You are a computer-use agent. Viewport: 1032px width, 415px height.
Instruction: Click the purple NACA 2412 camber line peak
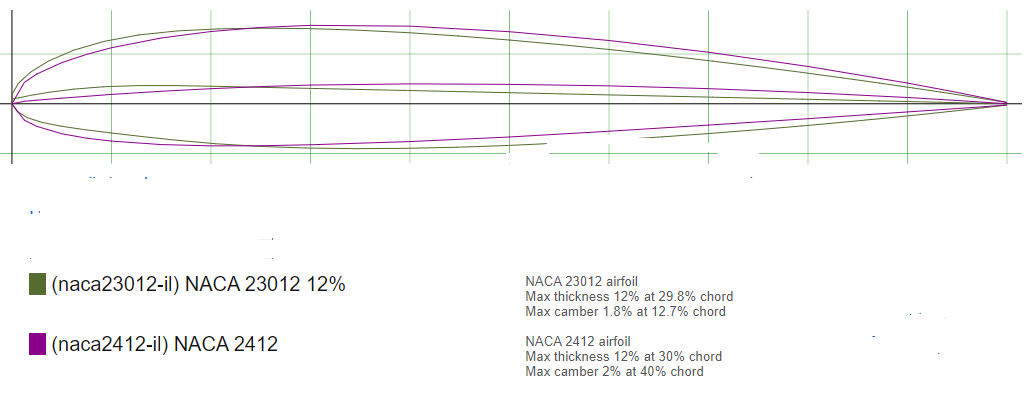click(410, 84)
